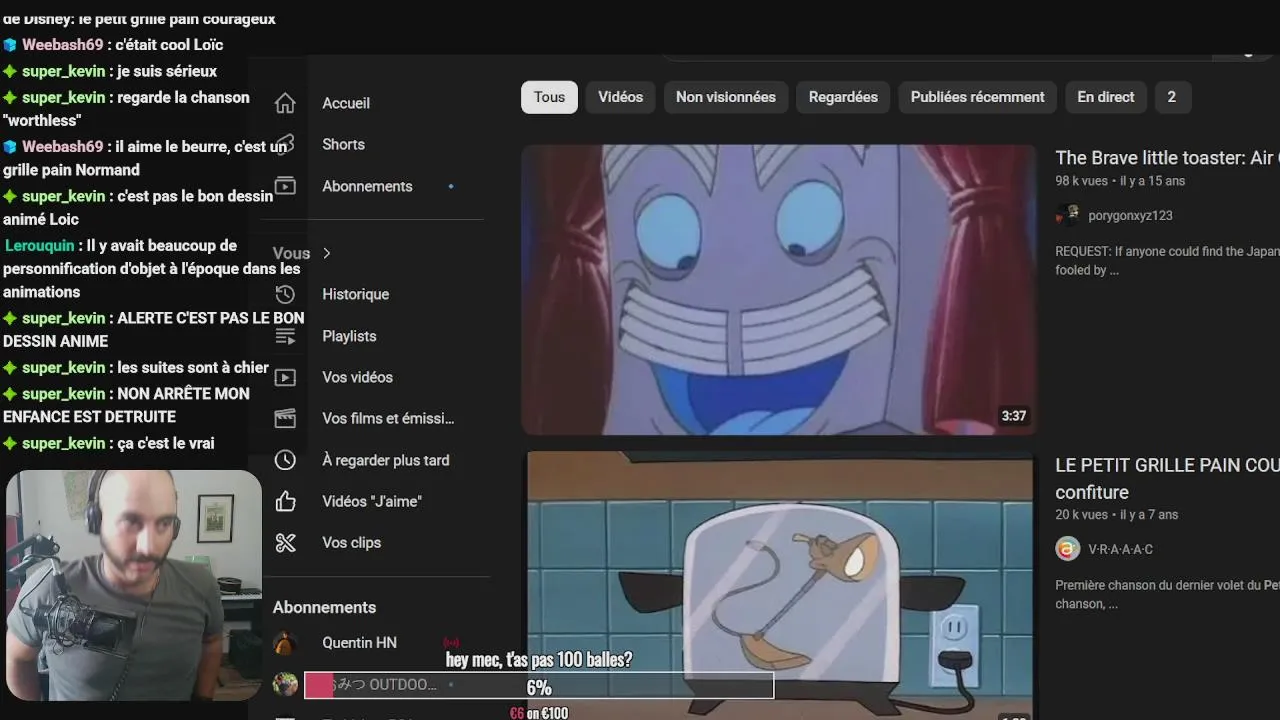
Task: Open the Historique clock icon
Action: 285,294
